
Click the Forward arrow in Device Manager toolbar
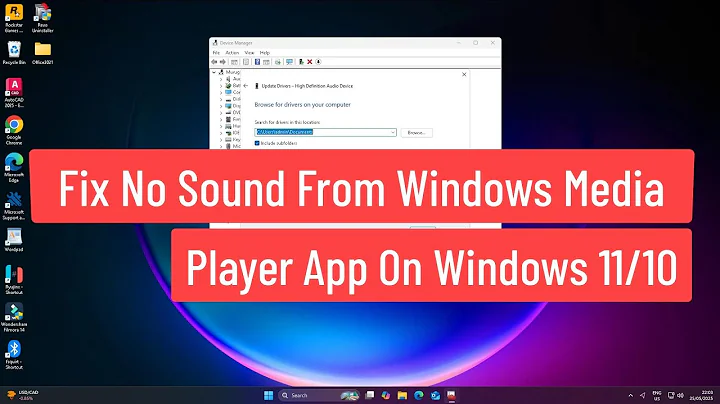(x=222, y=62)
